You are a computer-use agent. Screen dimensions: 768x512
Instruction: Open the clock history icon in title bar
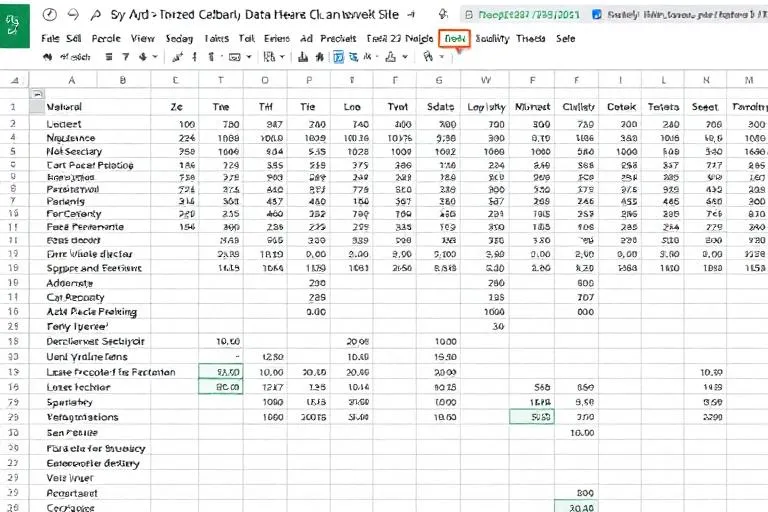[49, 15]
